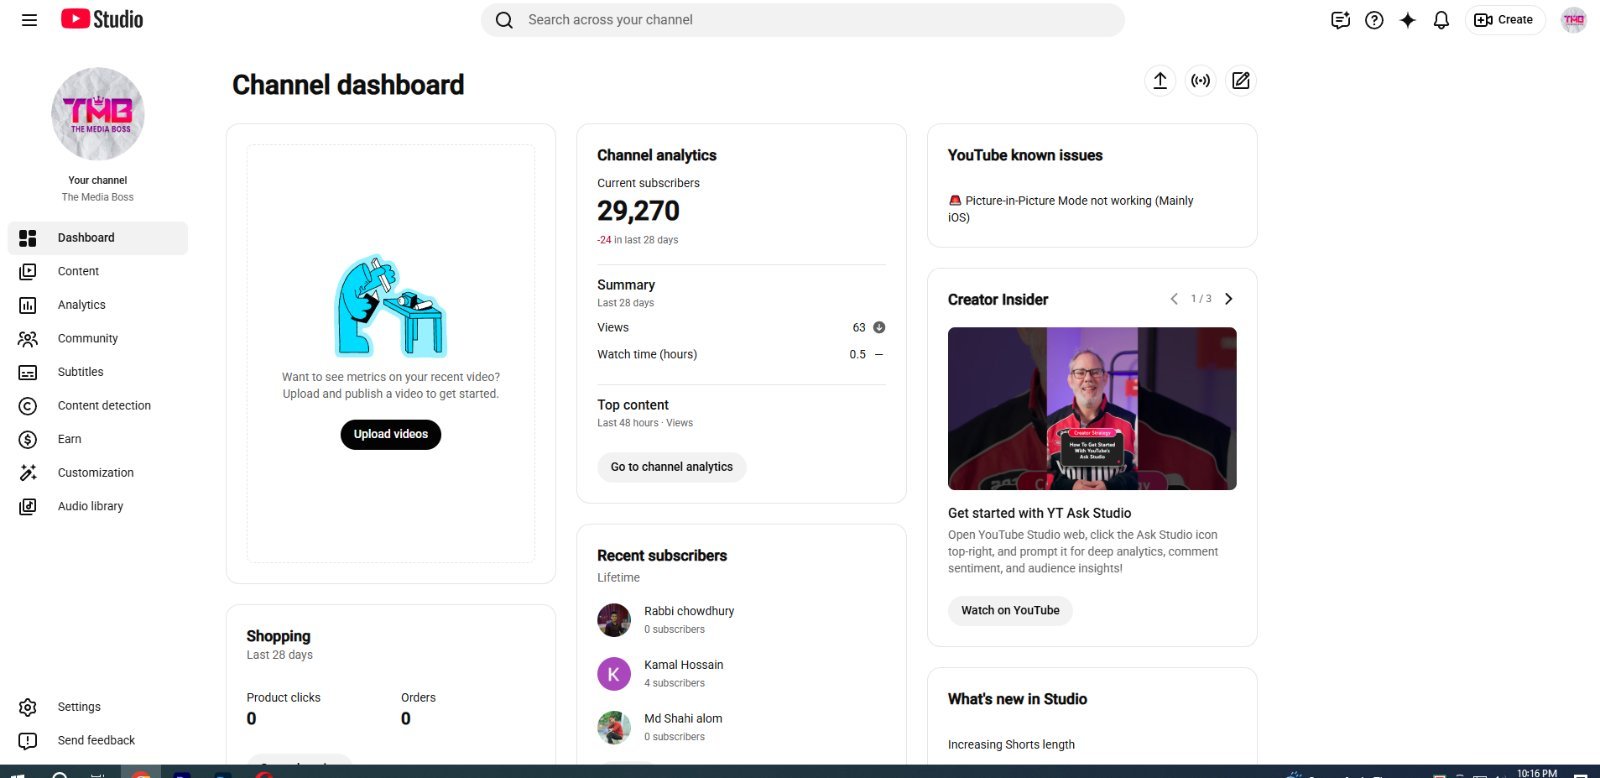This screenshot has height=778, width=1600.
Task: Click the Analytics bar chart icon
Action: click(x=28, y=305)
